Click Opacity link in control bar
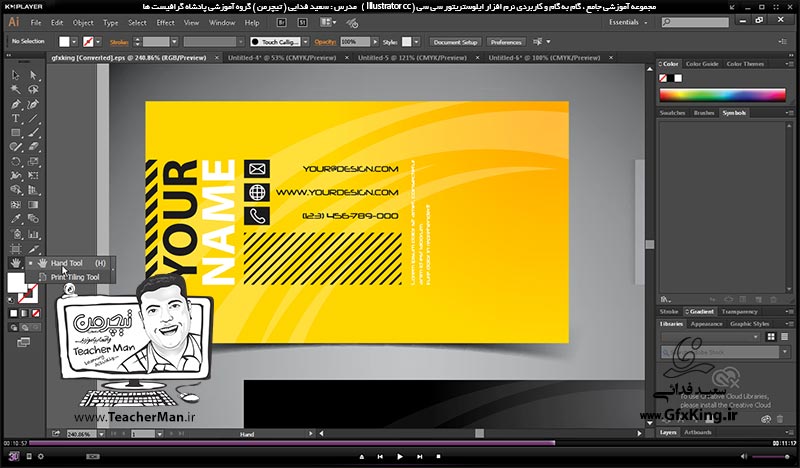The width and height of the screenshot is (800, 468). point(325,42)
